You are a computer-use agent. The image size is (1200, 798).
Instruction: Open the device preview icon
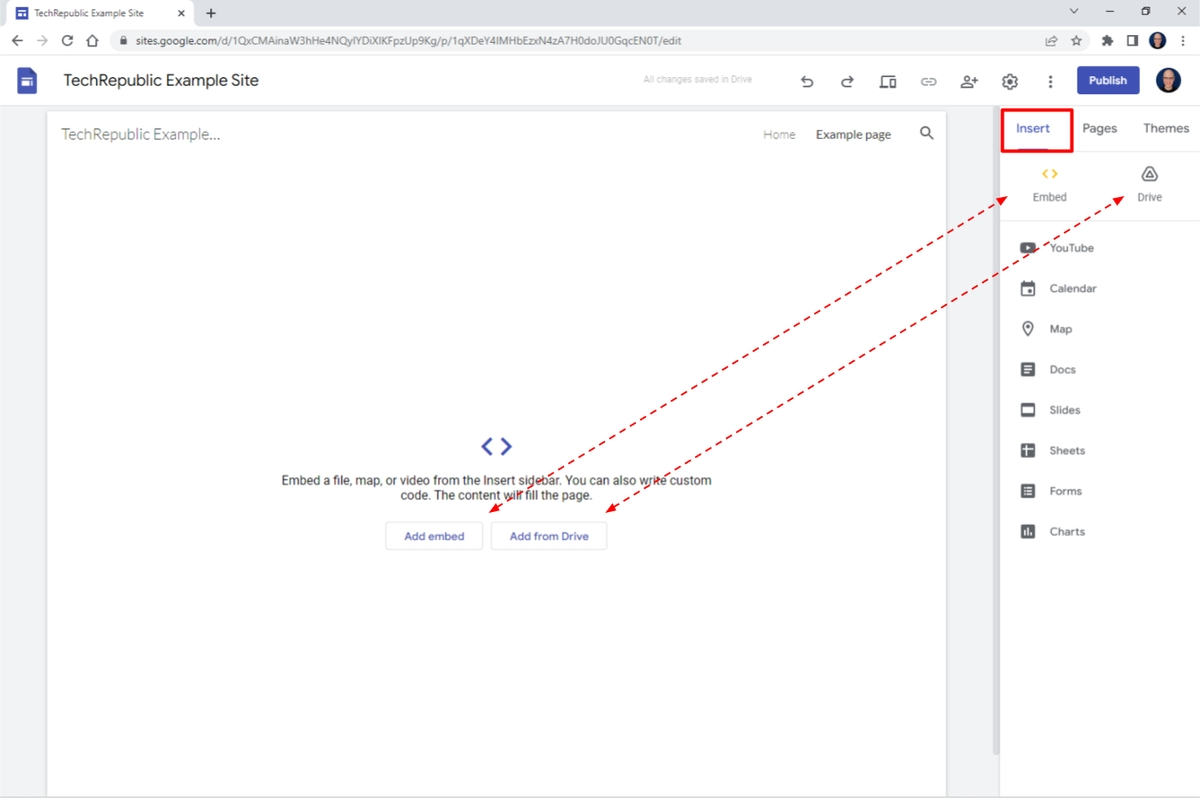point(888,81)
